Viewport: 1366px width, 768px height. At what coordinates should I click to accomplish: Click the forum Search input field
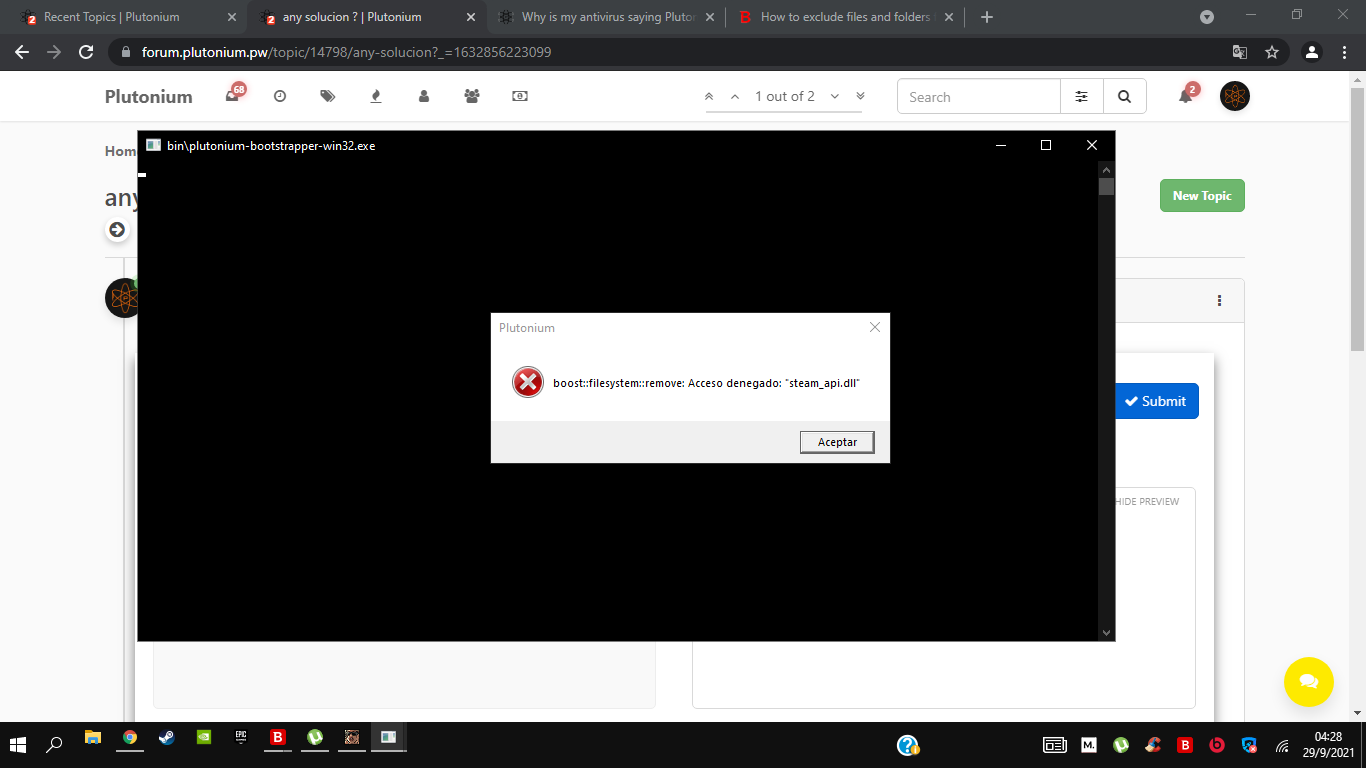click(979, 97)
